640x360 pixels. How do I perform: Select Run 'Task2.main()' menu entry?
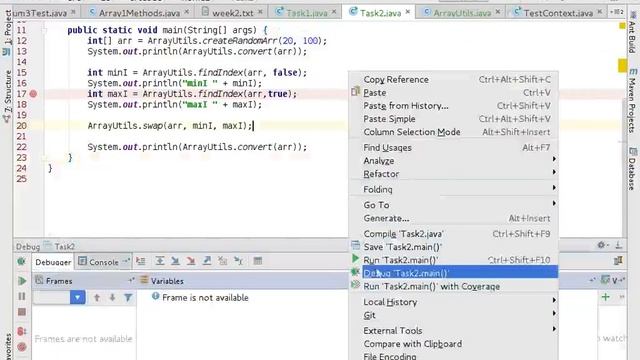[x=453, y=260]
